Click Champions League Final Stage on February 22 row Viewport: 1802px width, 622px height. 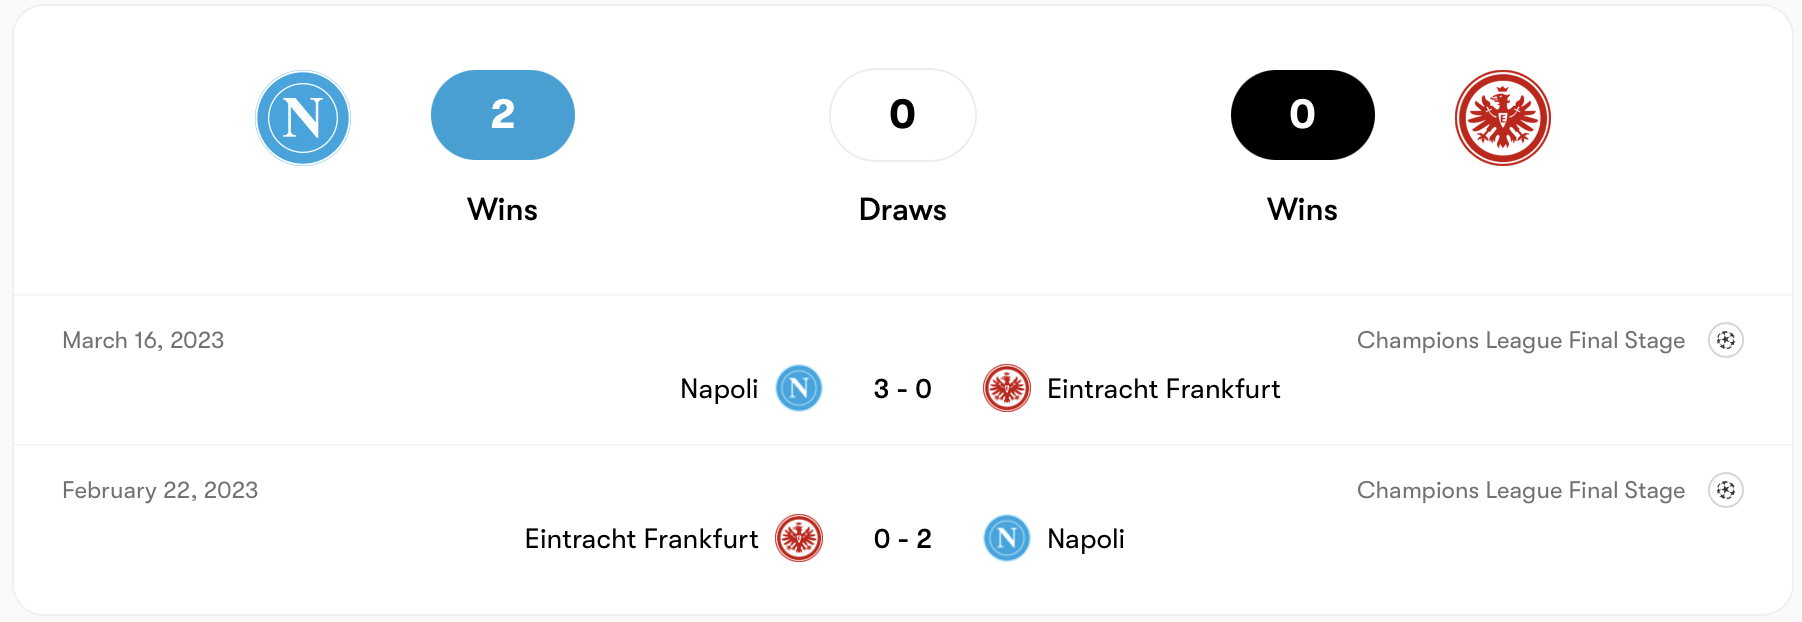pos(1520,490)
